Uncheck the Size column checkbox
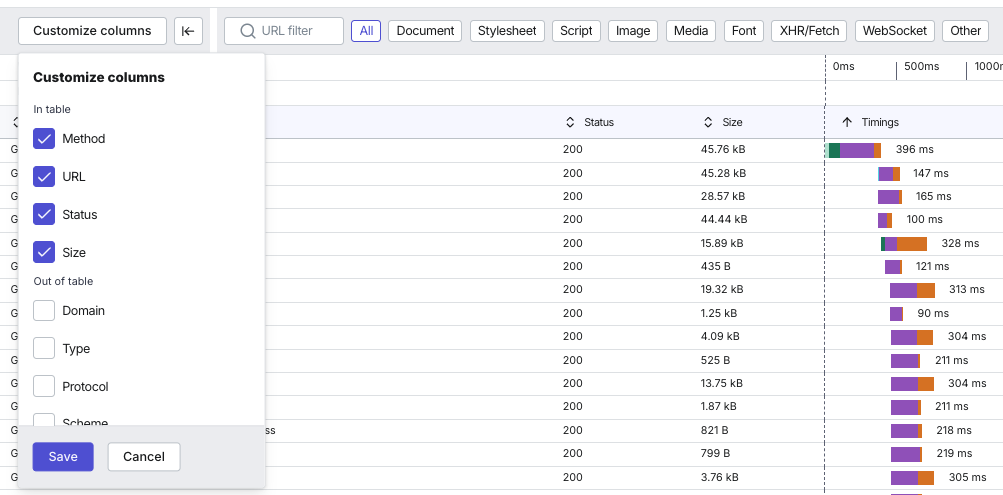1003x495 pixels. coord(44,252)
